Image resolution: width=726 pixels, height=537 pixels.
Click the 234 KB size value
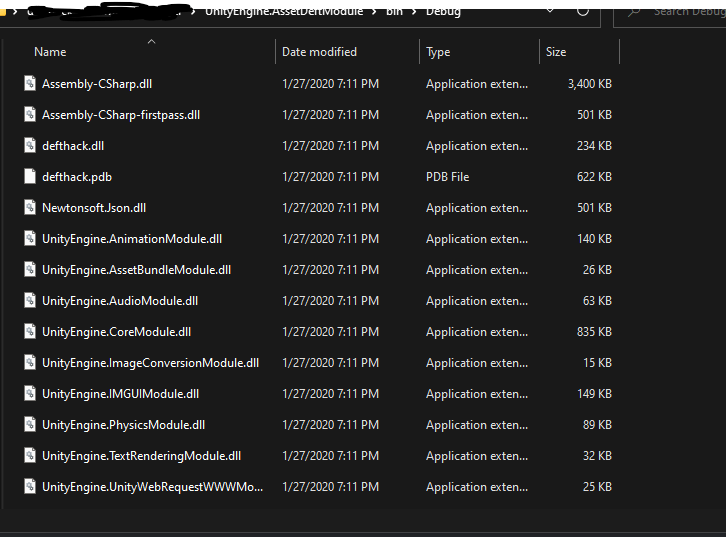click(594, 146)
